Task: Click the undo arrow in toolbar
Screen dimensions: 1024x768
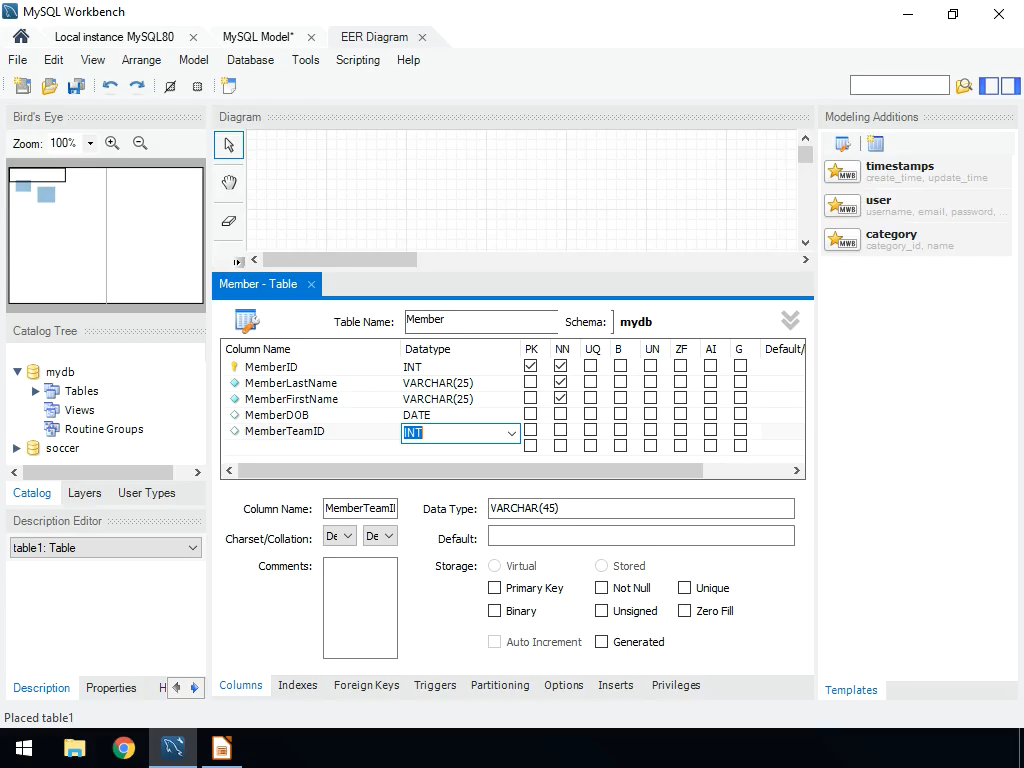Action: [x=110, y=86]
